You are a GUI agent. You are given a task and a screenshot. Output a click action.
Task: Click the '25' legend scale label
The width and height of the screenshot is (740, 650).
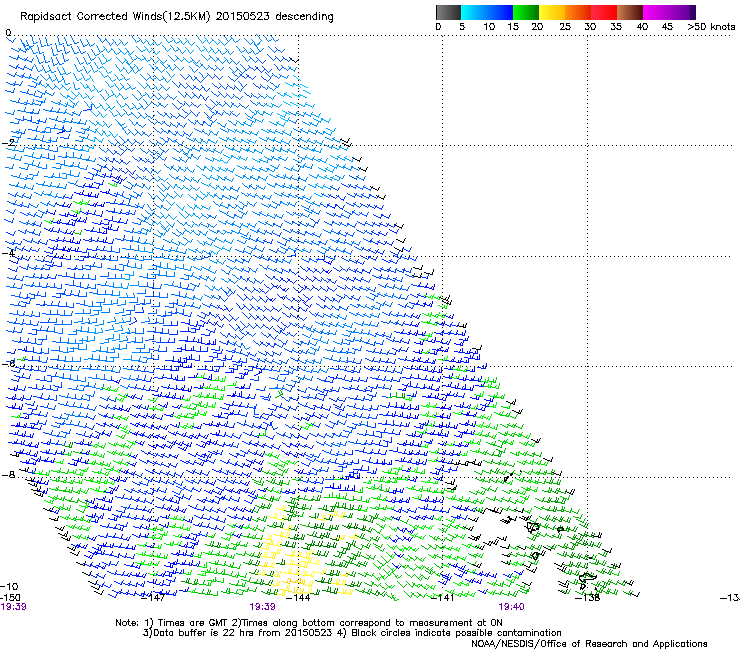pos(565,27)
